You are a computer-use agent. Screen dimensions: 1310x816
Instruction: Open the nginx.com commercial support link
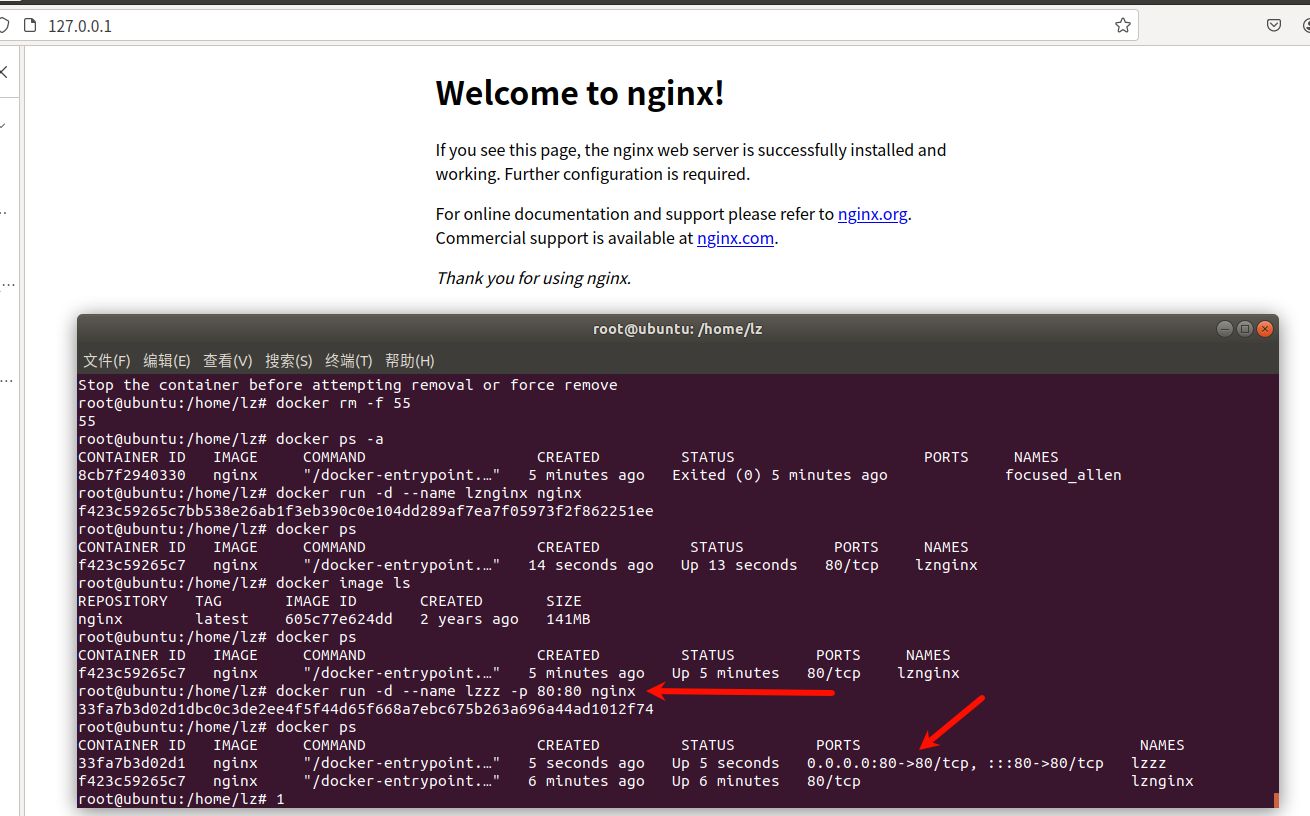point(735,238)
